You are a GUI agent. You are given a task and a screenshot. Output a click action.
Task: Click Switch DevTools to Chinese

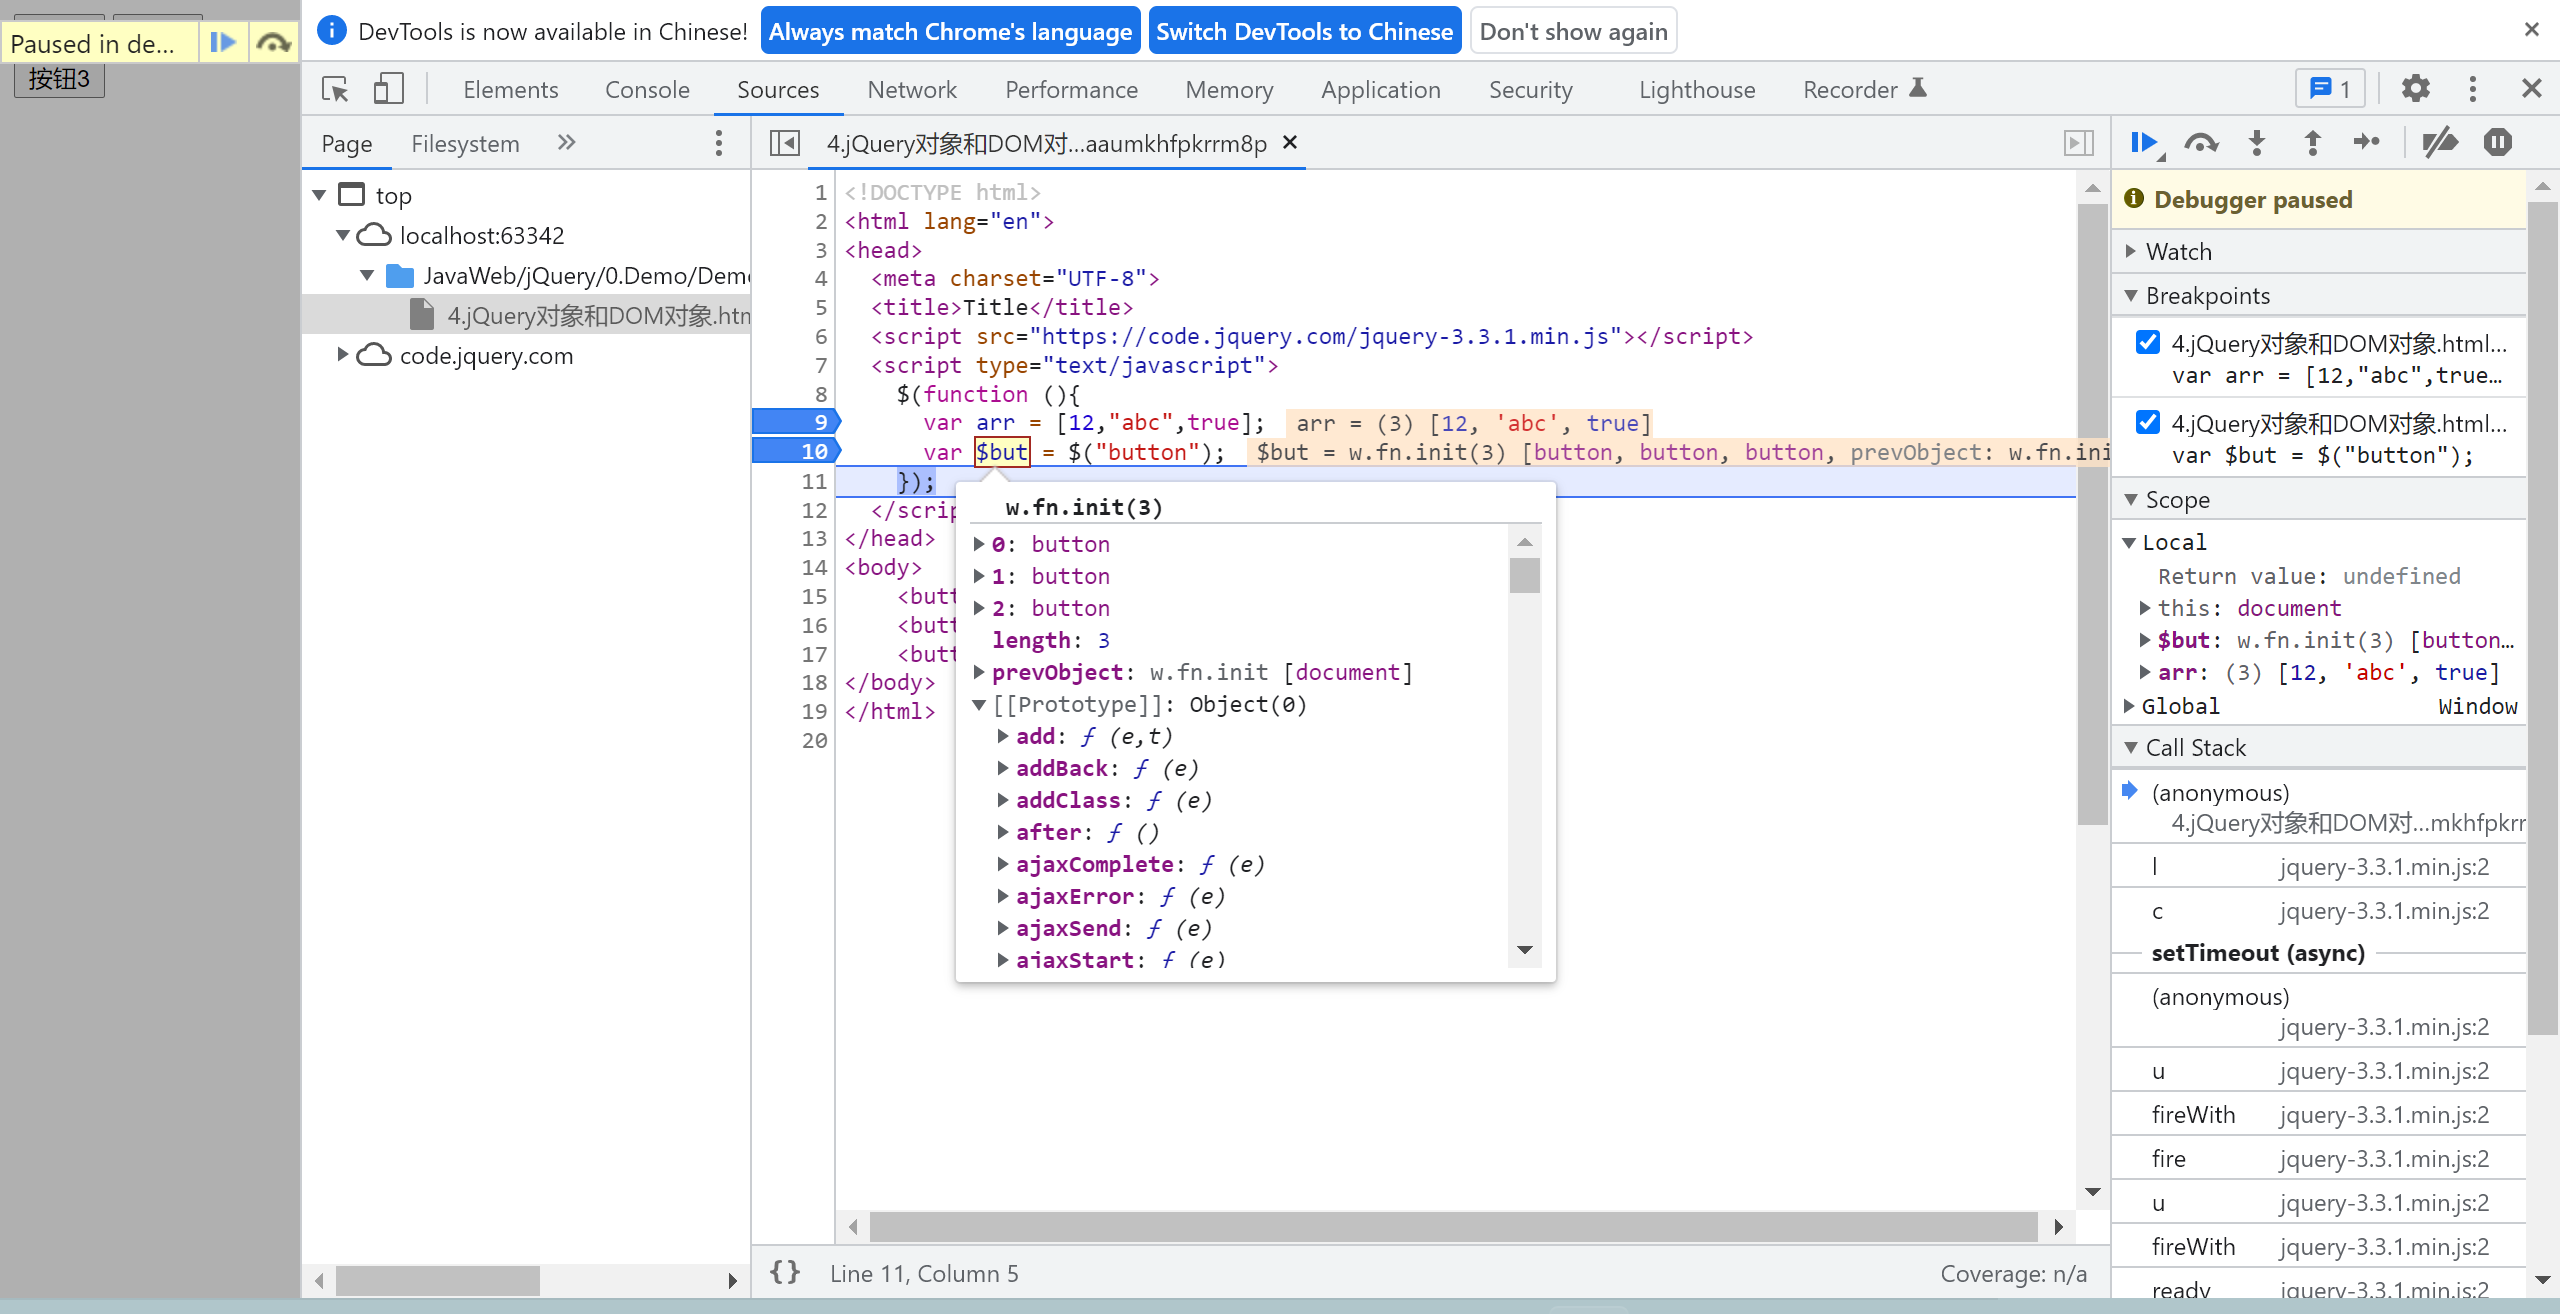click(1305, 31)
